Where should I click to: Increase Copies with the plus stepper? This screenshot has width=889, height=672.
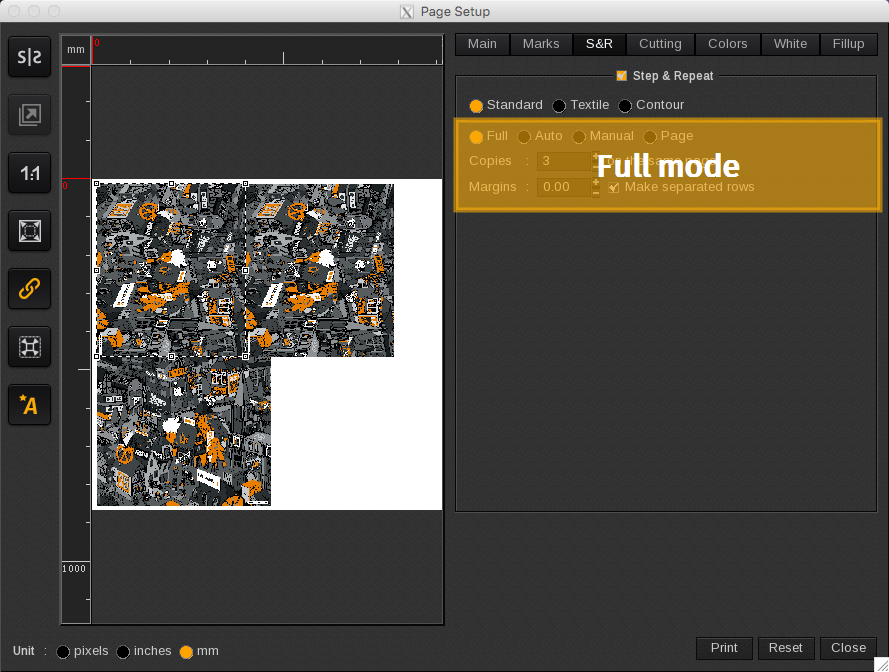(596, 155)
